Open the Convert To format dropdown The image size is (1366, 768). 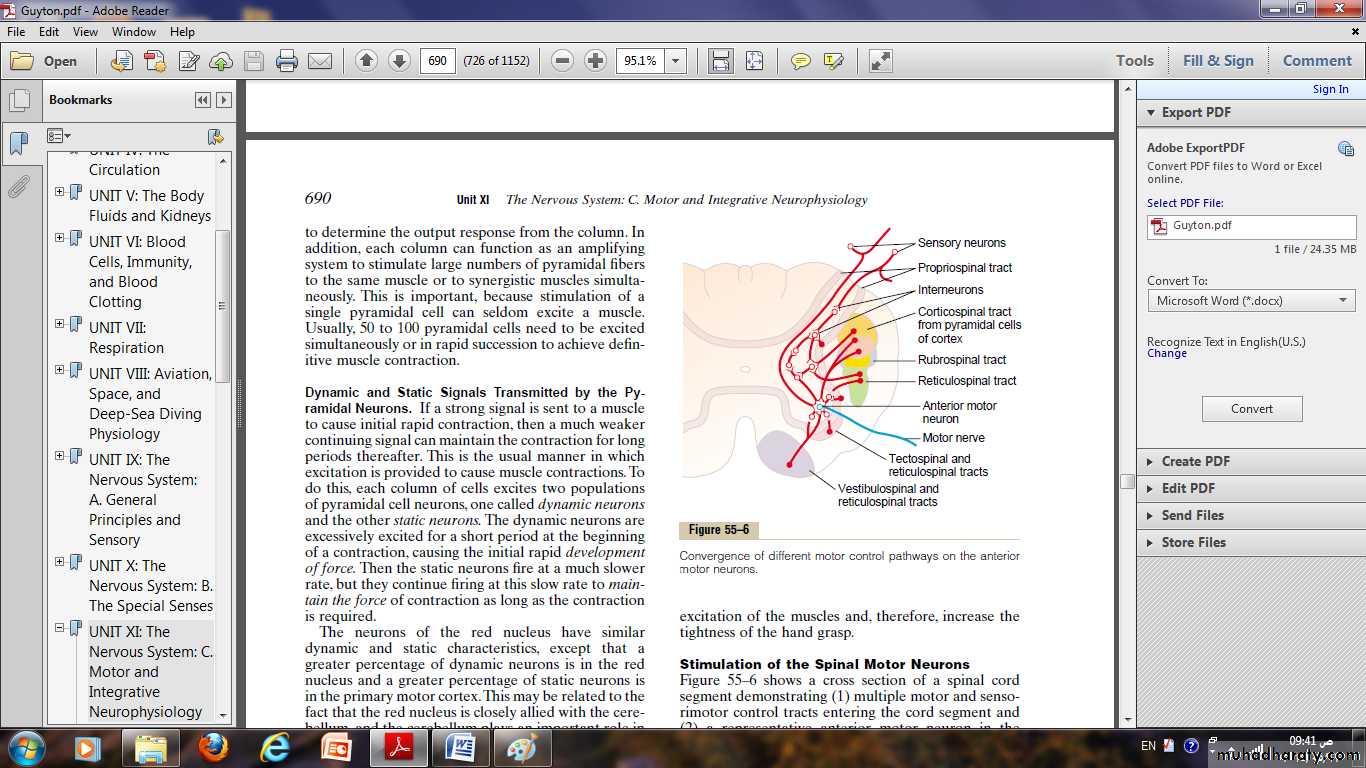point(1251,300)
